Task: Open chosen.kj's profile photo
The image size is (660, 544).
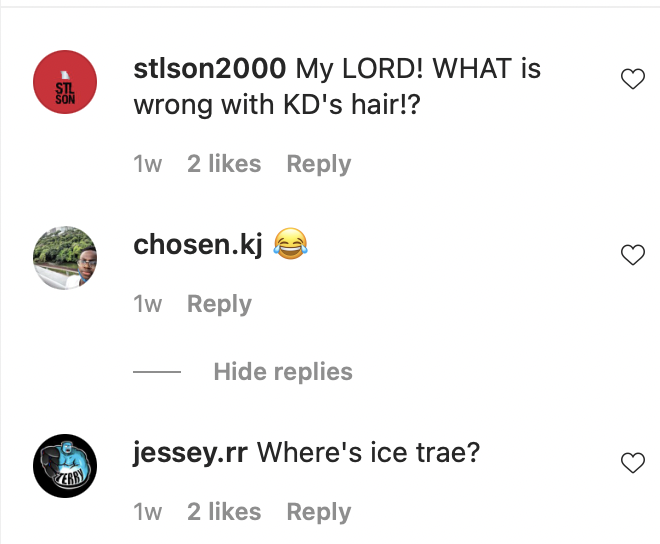Action: [x=65, y=258]
